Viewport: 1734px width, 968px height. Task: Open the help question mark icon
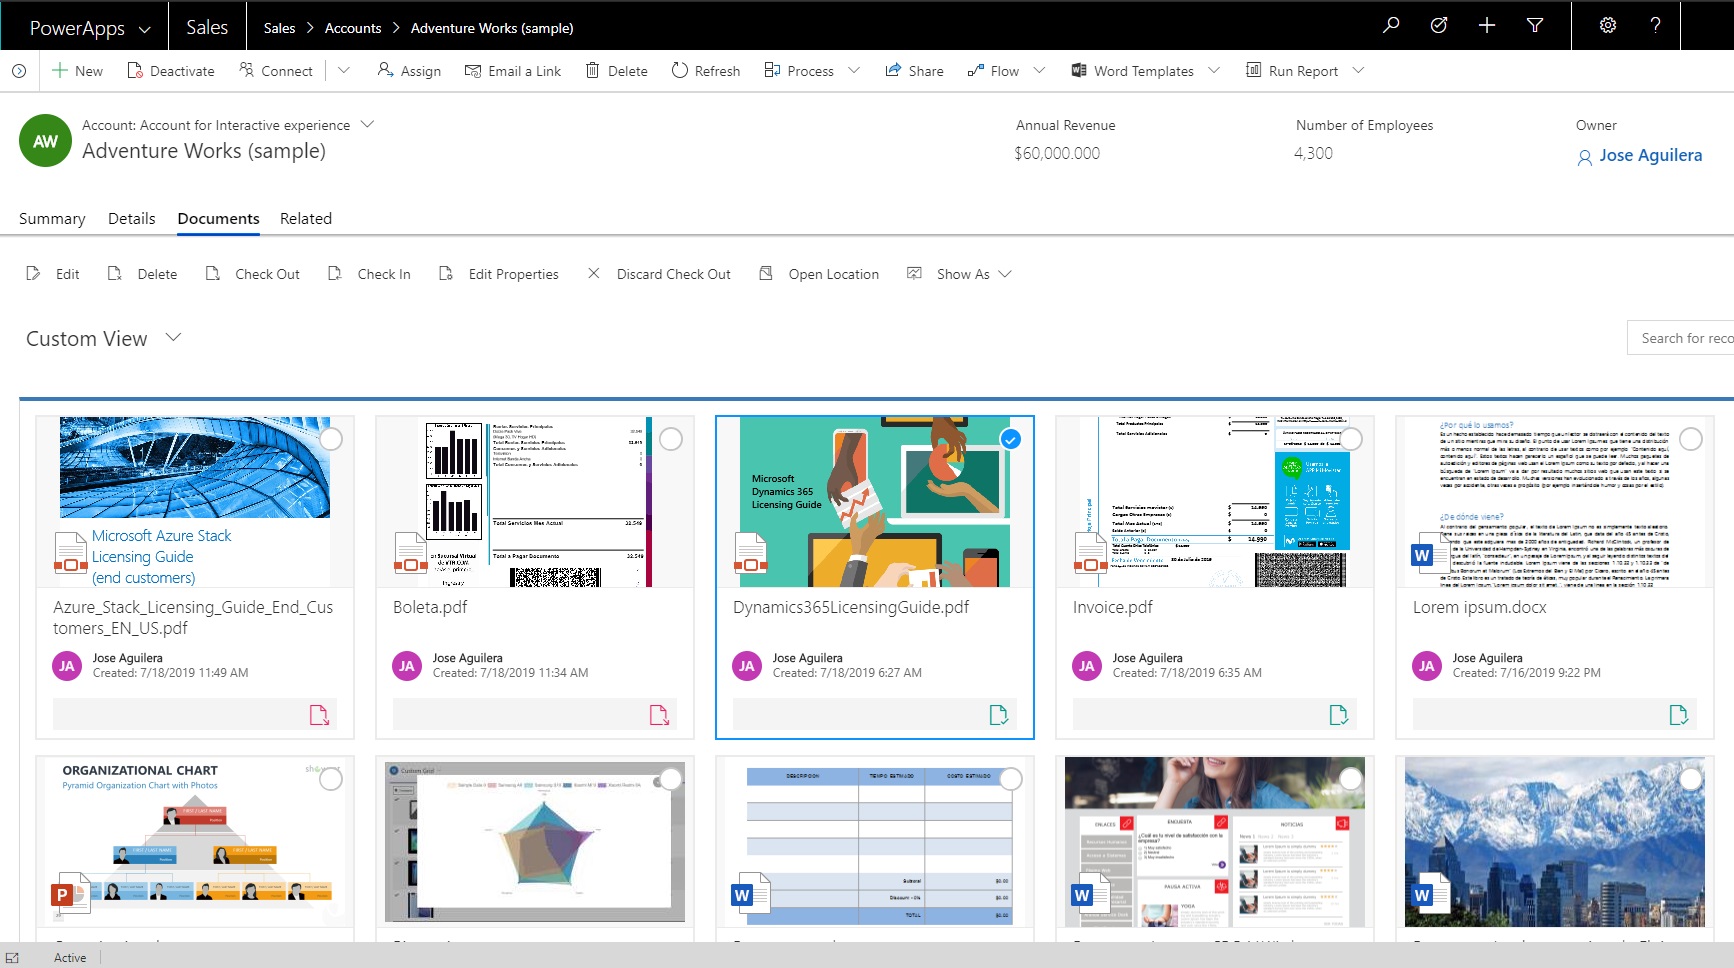[1656, 25]
